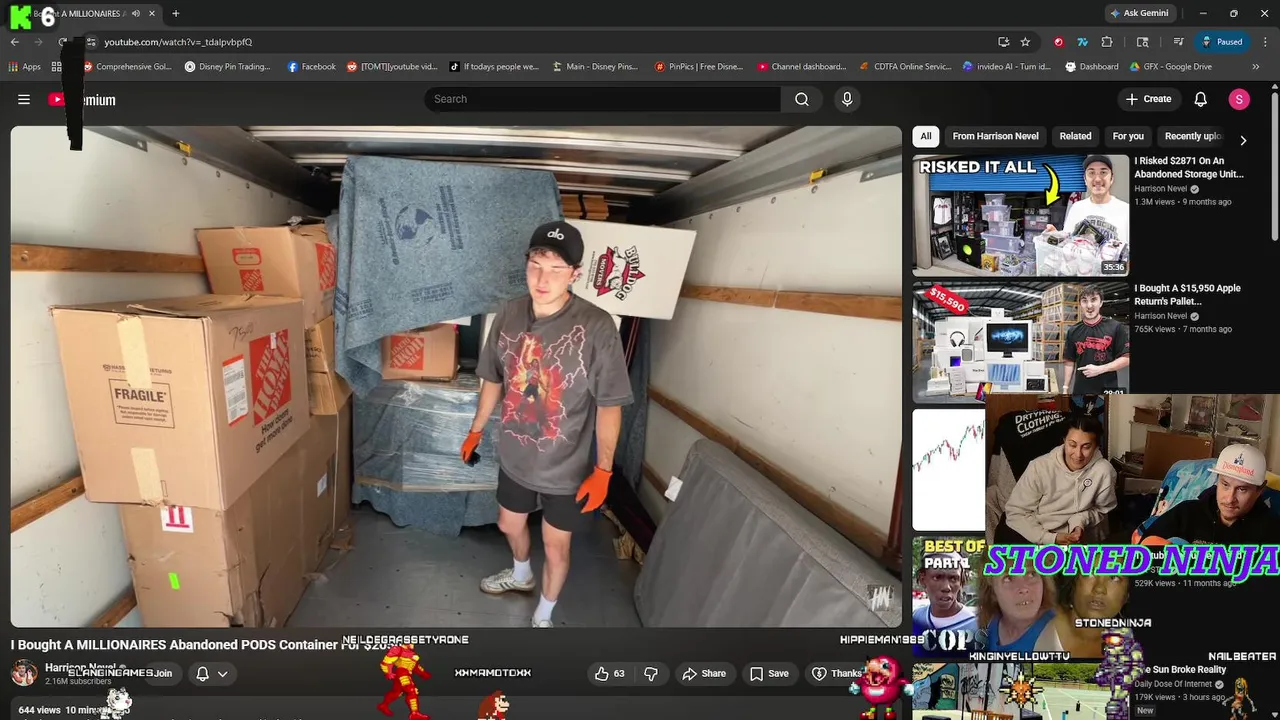The image size is (1280, 720).
Task: Bookmark this page with the star icon
Action: (1025, 42)
